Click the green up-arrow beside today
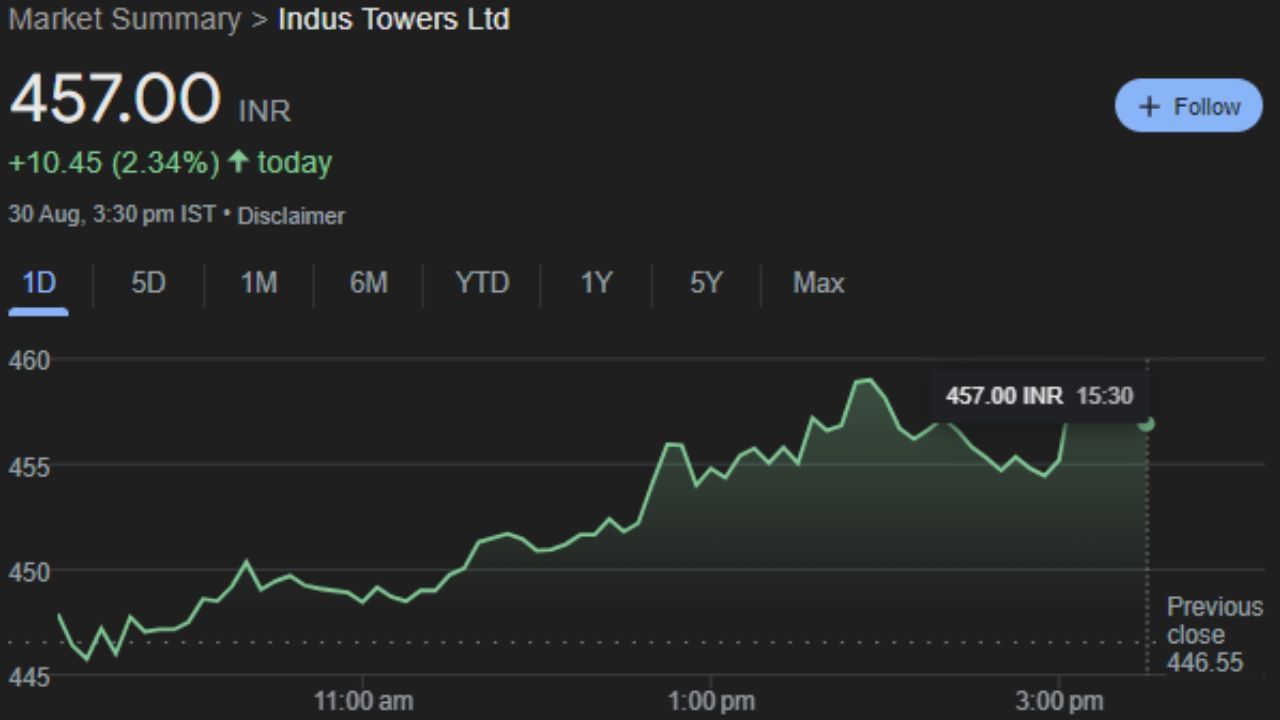The image size is (1280, 720). (x=238, y=162)
